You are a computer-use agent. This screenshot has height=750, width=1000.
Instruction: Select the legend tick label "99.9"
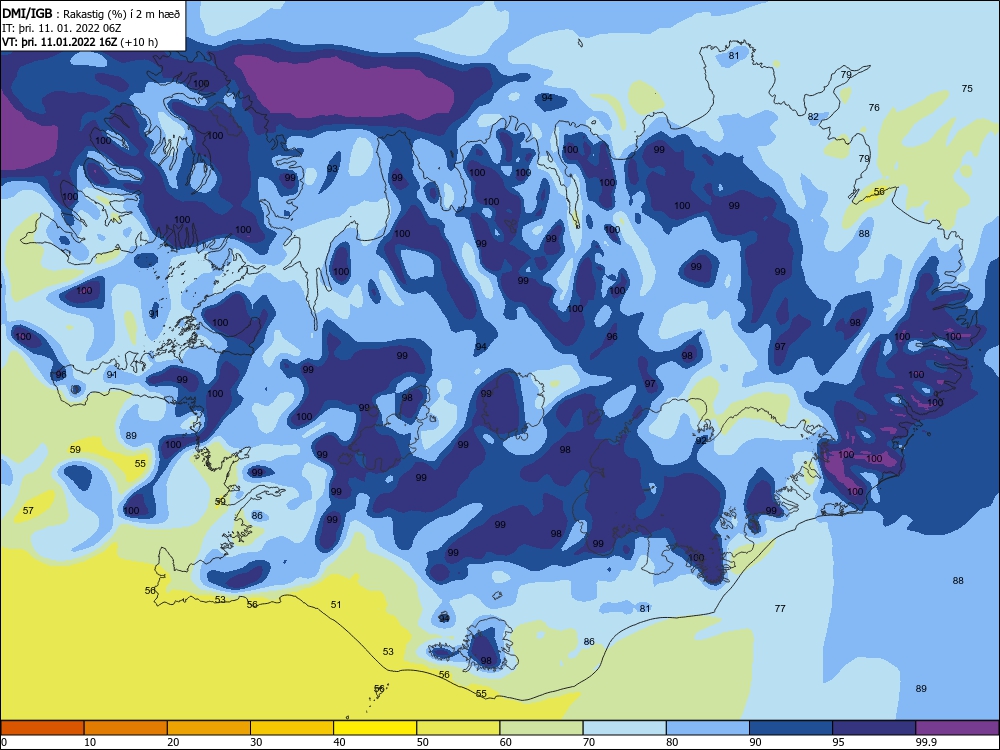pos(926,742)
